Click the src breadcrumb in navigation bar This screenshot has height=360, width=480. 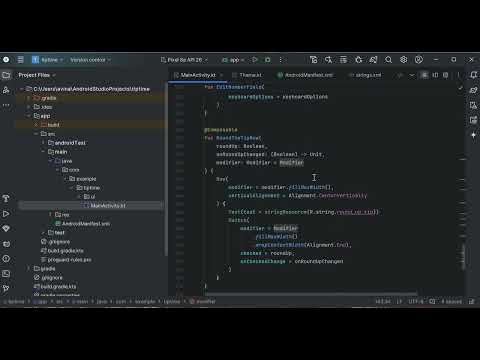click(x=59, y=301)
